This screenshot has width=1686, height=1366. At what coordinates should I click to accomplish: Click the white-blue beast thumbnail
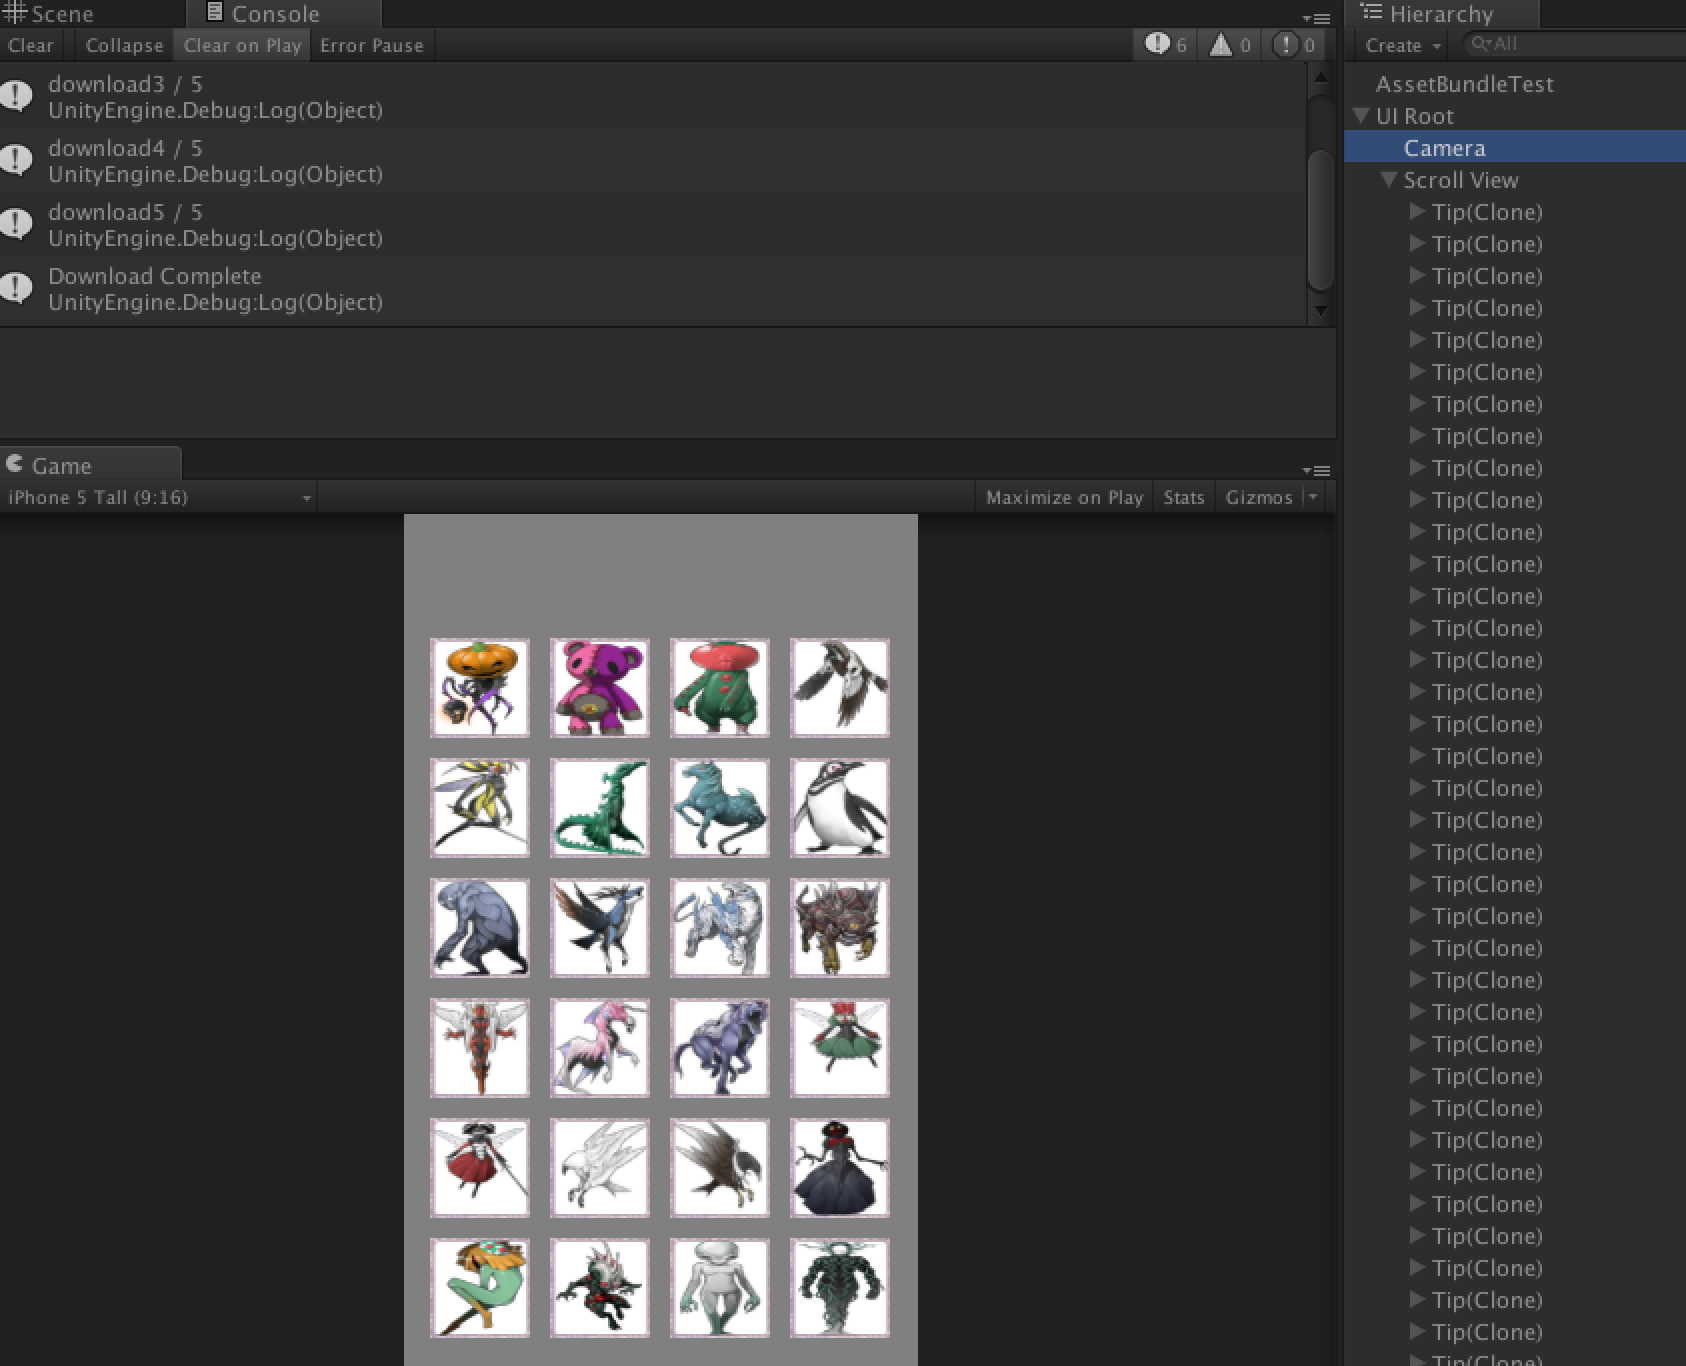click(720, 928)
